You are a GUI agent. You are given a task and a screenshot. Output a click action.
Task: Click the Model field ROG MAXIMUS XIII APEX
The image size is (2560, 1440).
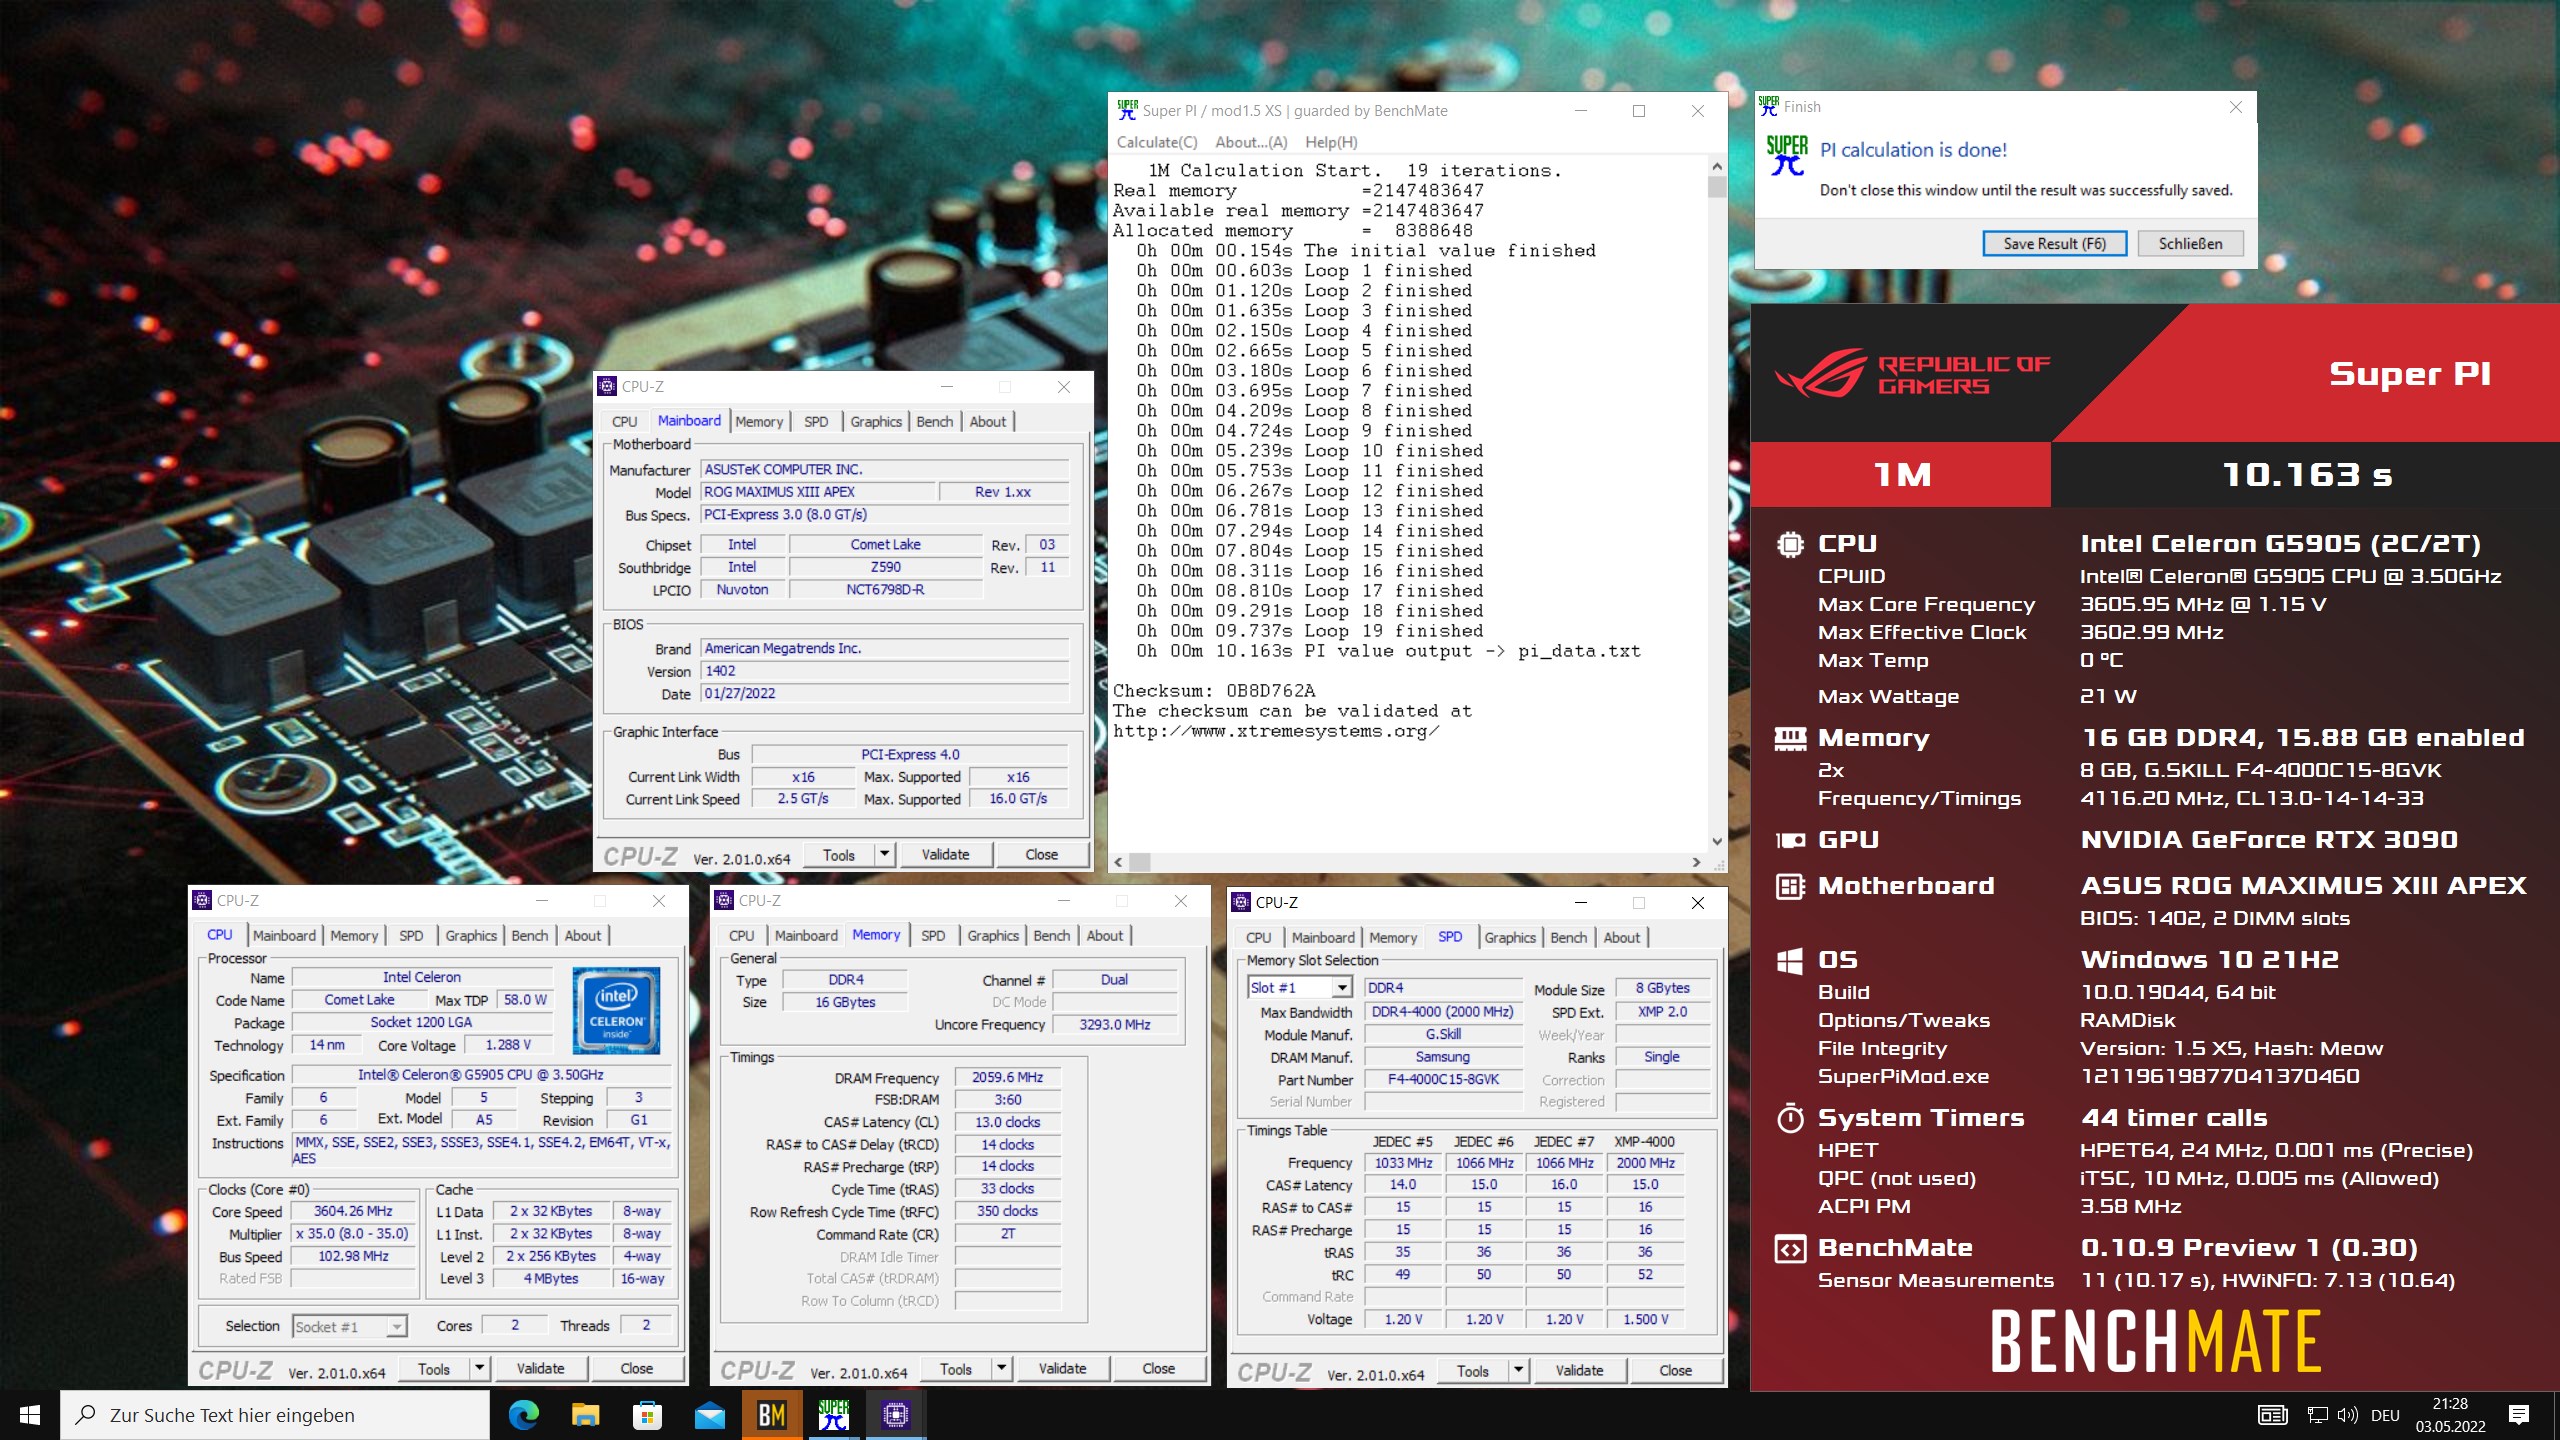(817, 492)
